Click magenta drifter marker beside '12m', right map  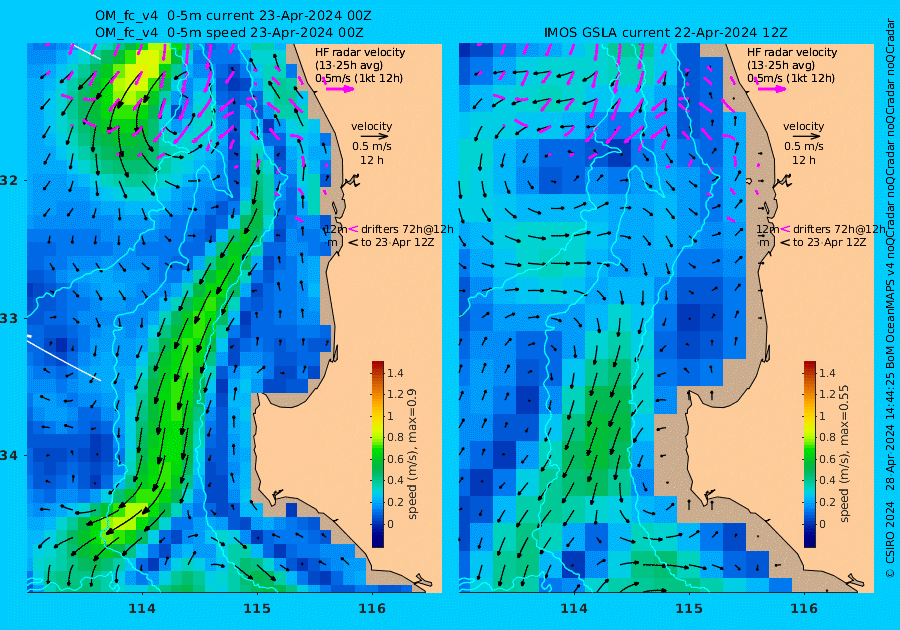tap(785, 229)
